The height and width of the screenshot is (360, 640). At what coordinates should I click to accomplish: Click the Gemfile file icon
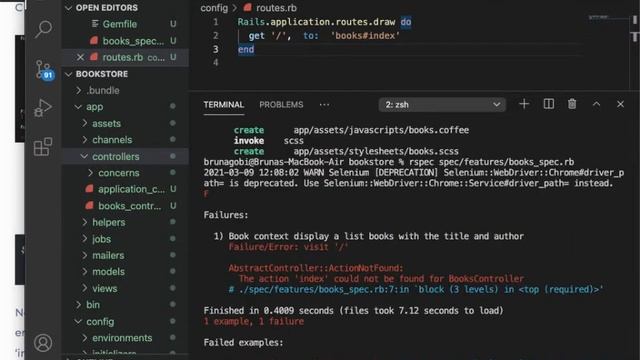pos(95,24)
